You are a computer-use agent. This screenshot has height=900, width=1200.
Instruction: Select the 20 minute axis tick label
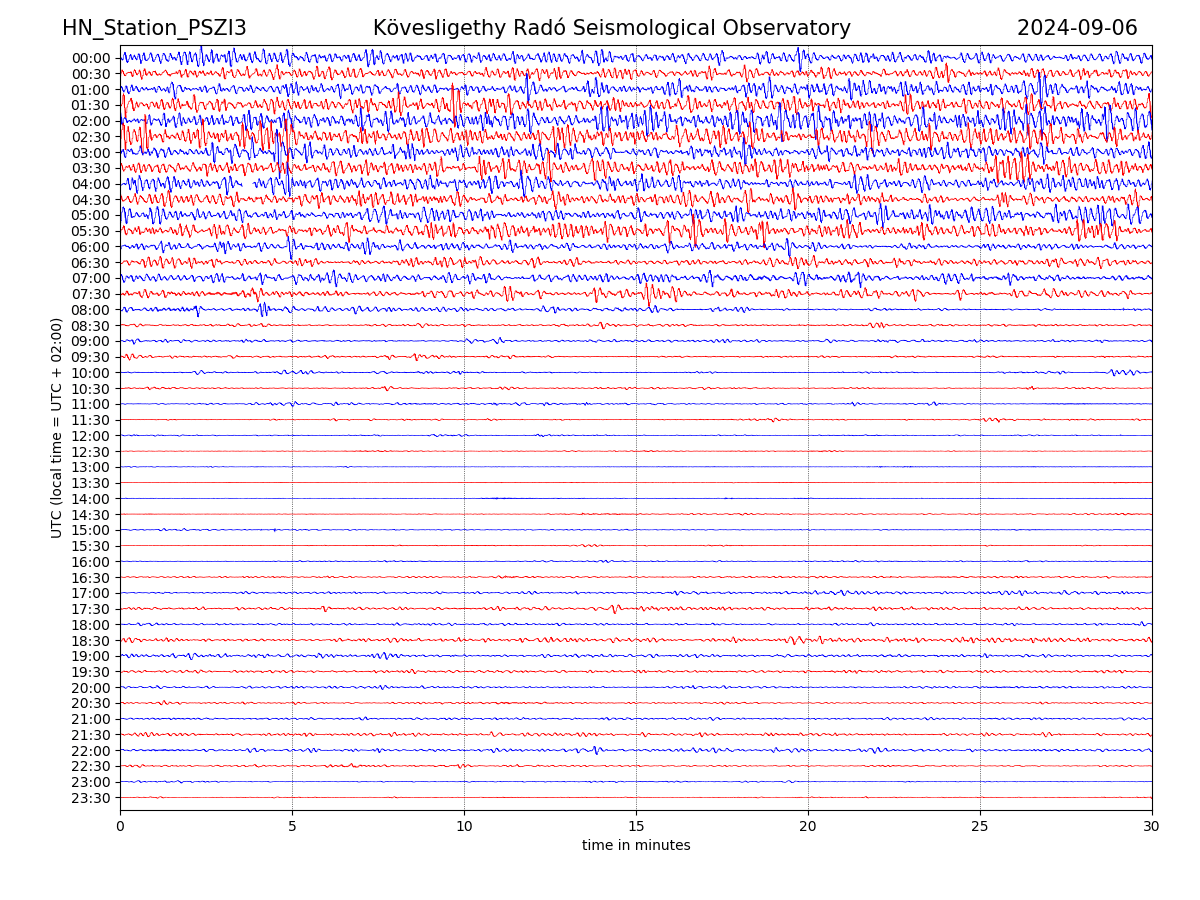pos(808,826)
